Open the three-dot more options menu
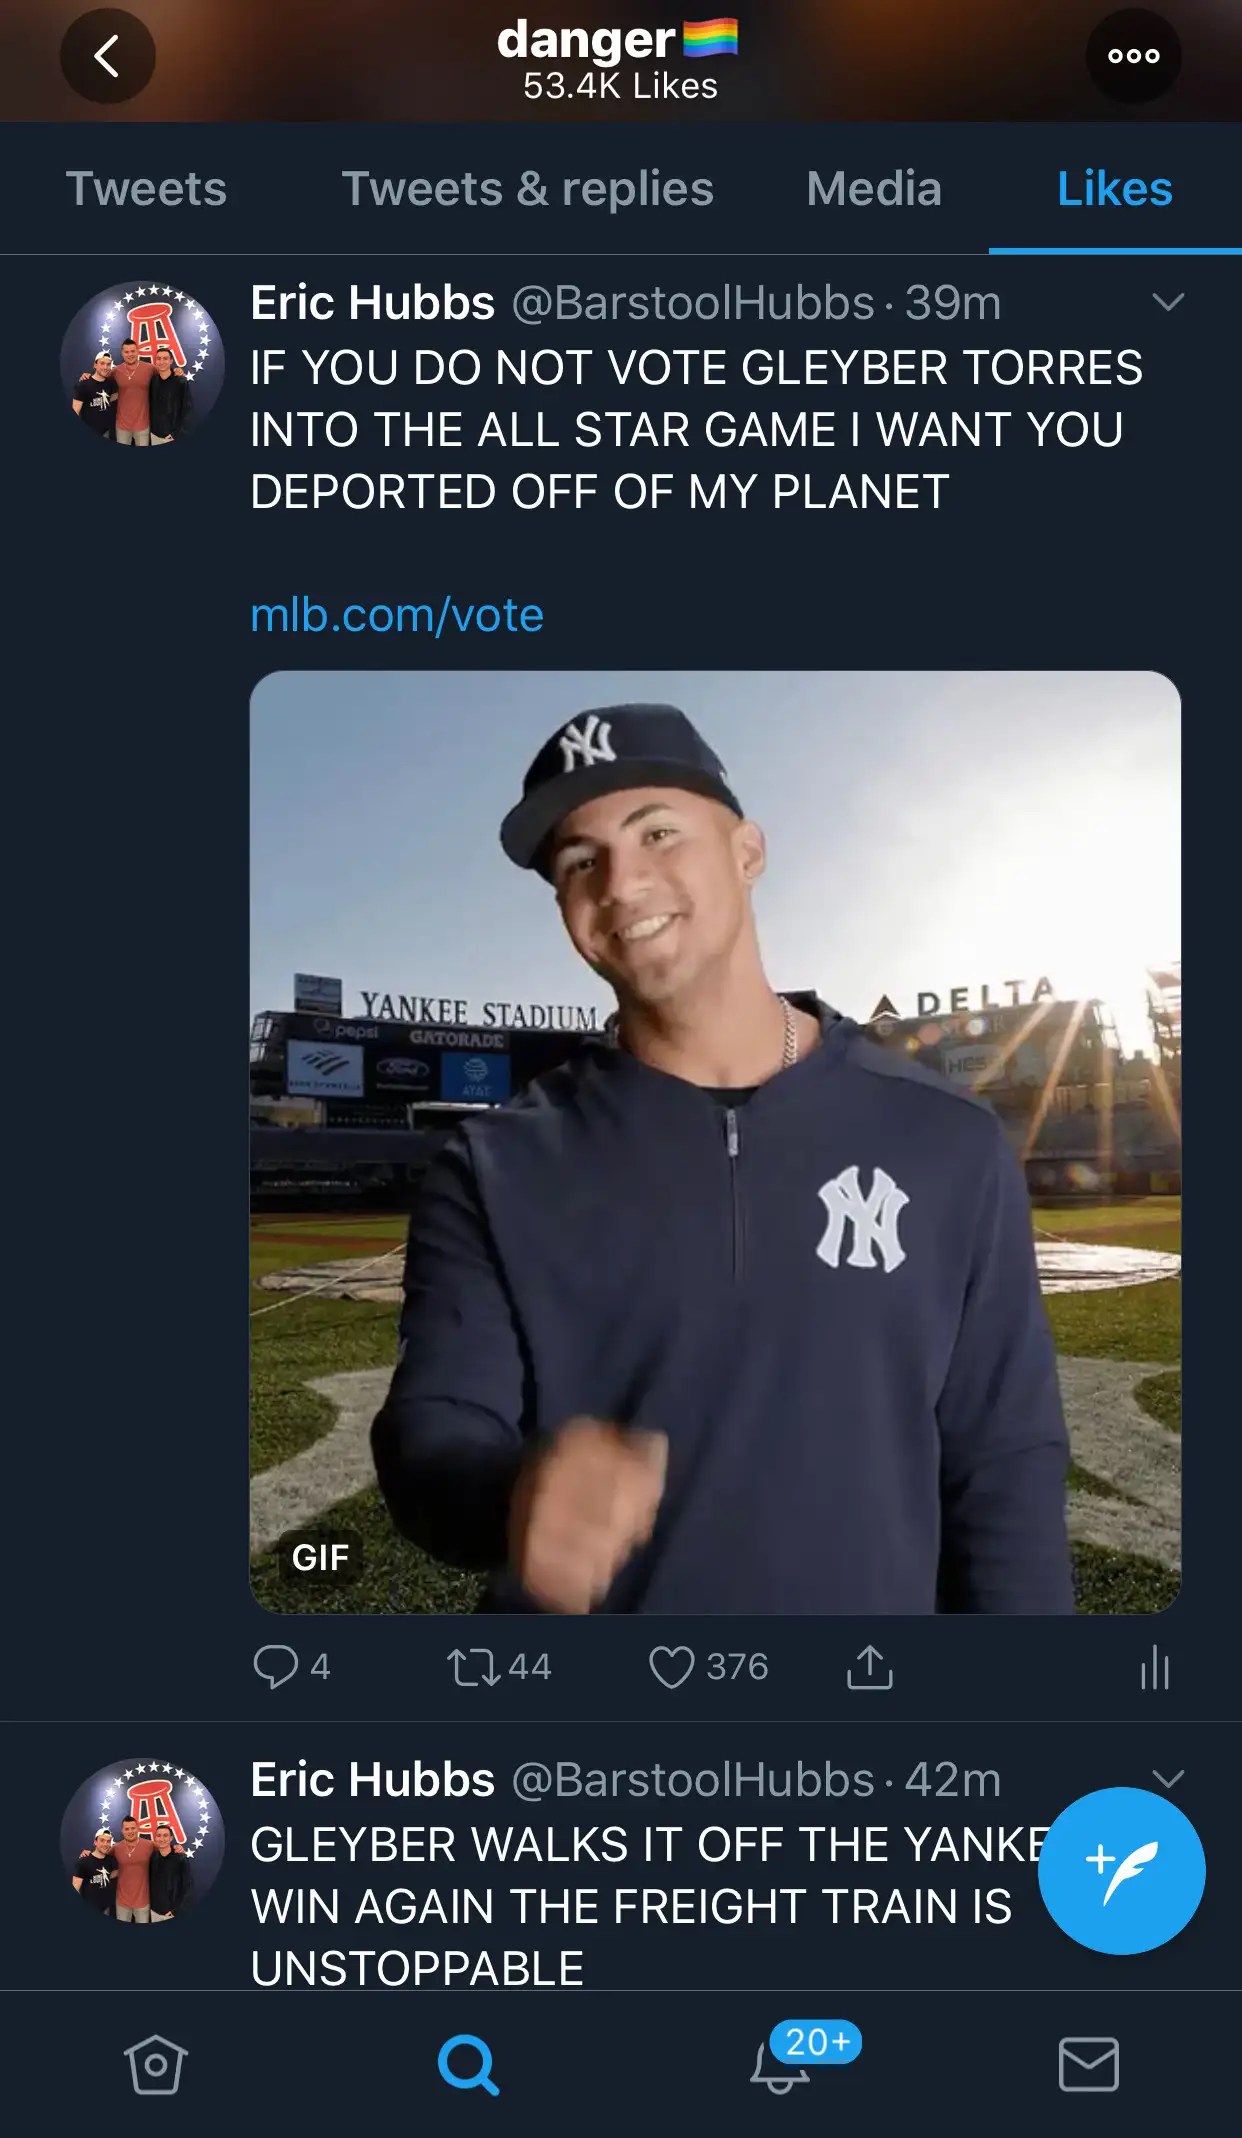This screenshot has width=1242, height=2138. [x=1133, y=56]
